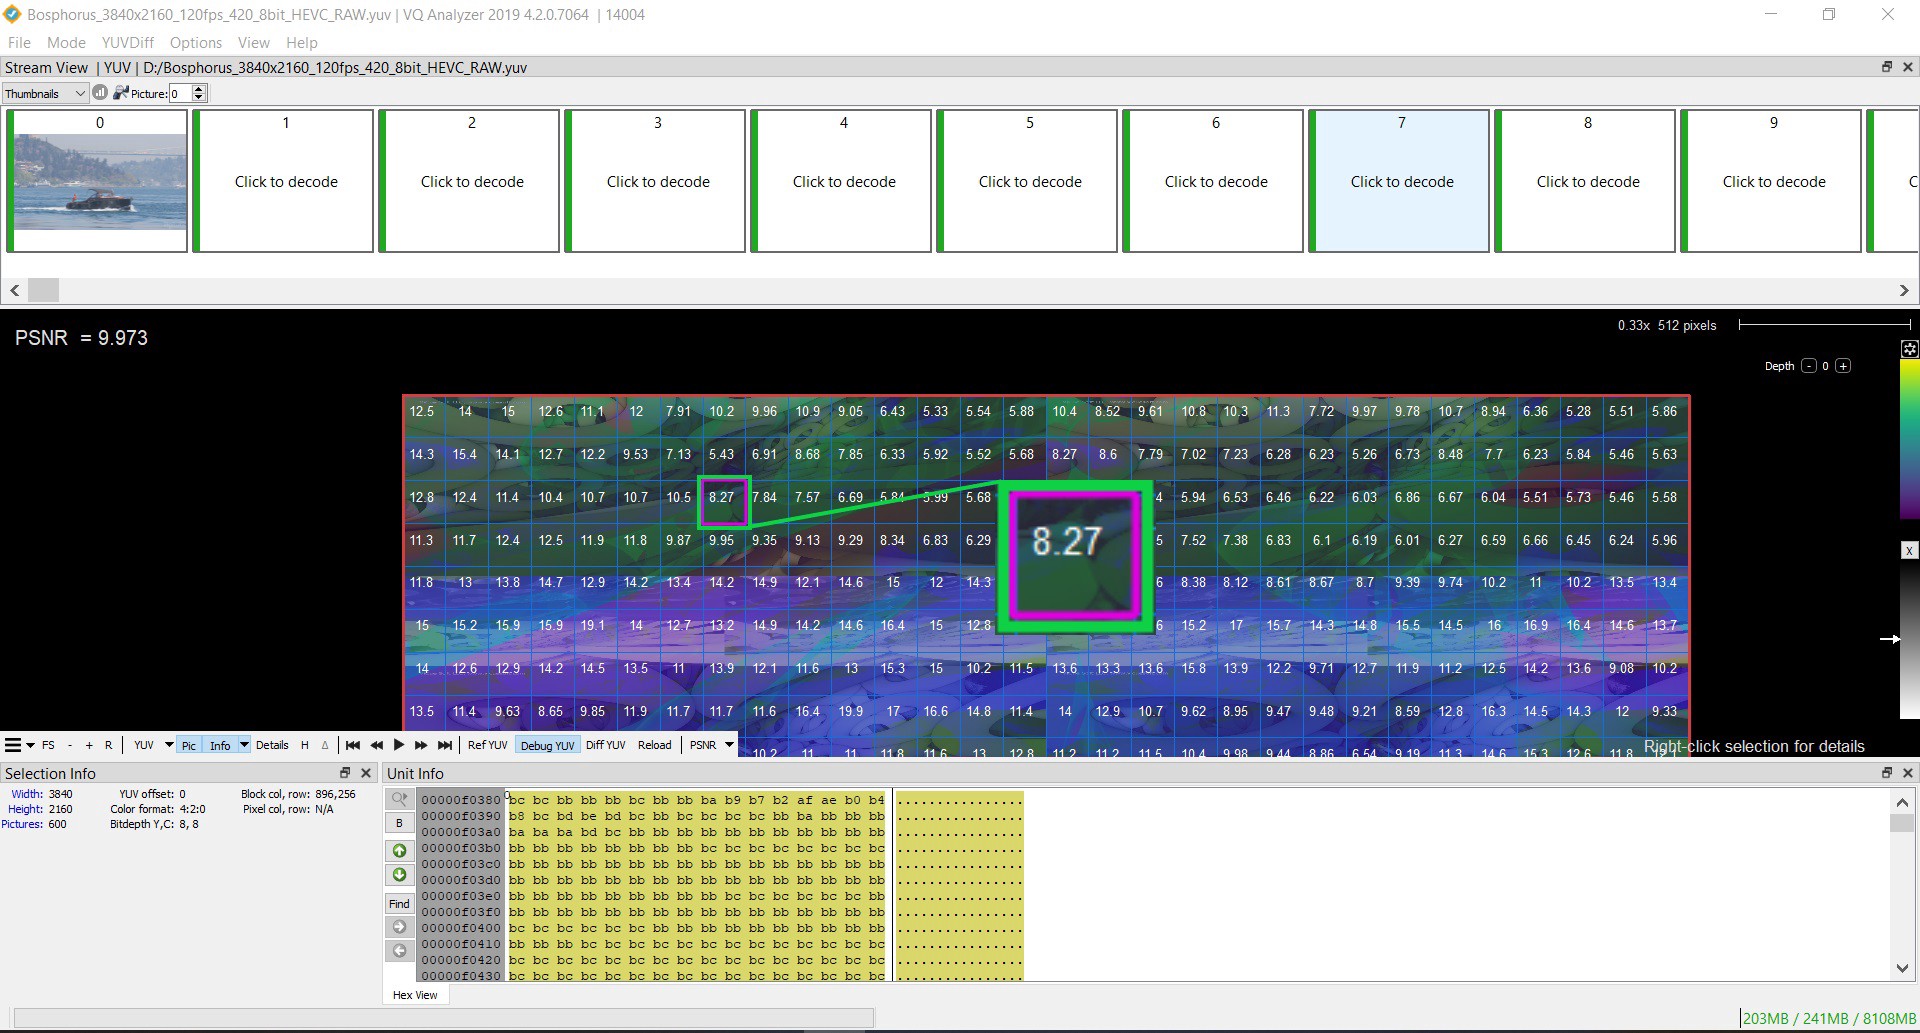1920x1033 pixels.
Task: Open the Info options dropdown arrow
Action: (244, 745)
